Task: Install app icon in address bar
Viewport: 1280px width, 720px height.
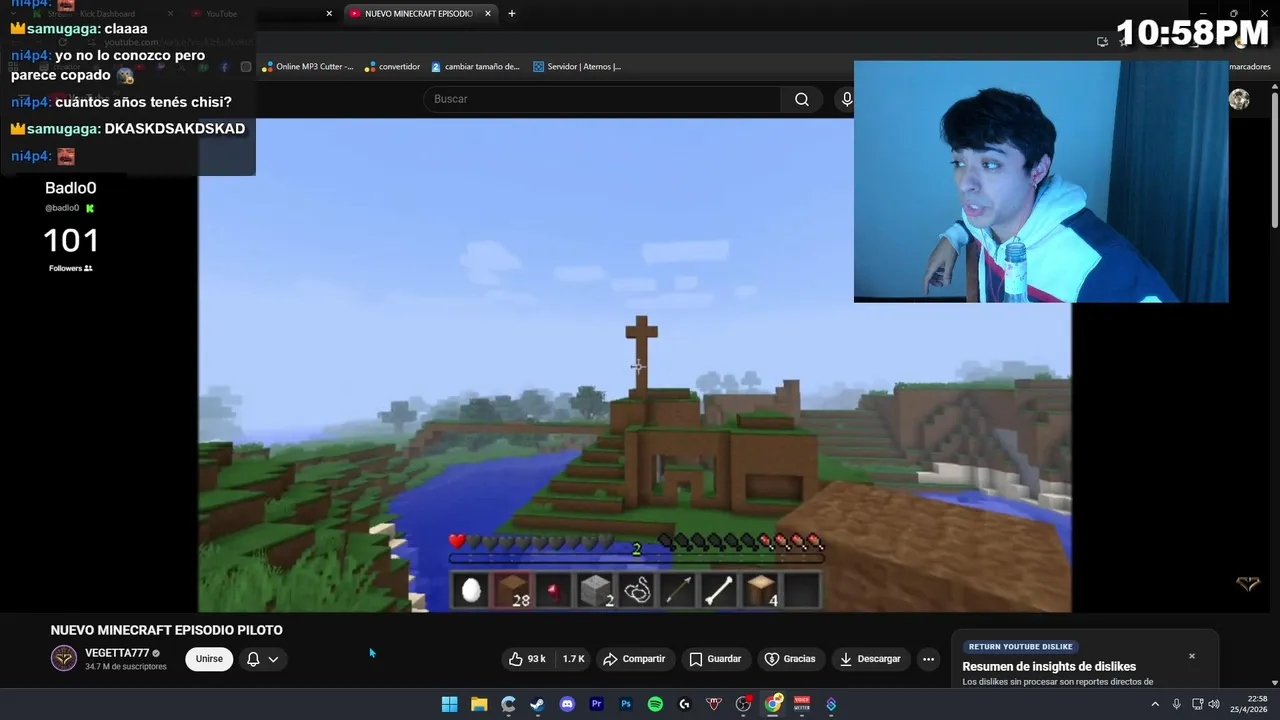Action: coord(1102,41)
